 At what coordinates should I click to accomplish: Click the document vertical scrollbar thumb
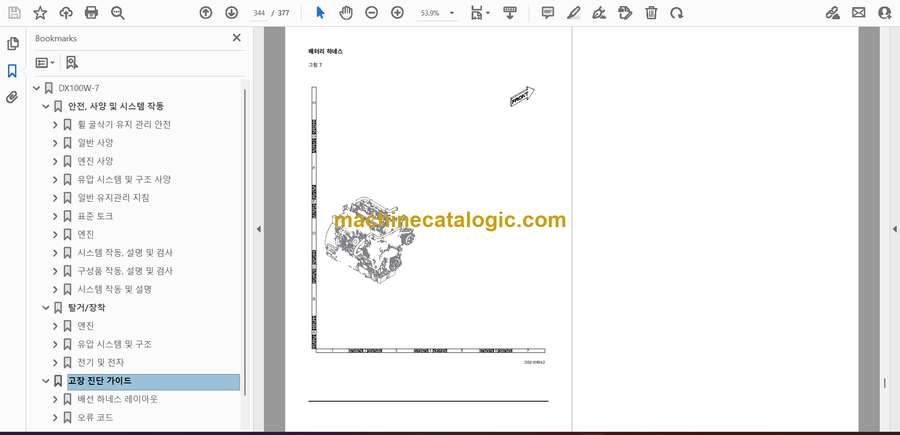[x=885, y=382]
